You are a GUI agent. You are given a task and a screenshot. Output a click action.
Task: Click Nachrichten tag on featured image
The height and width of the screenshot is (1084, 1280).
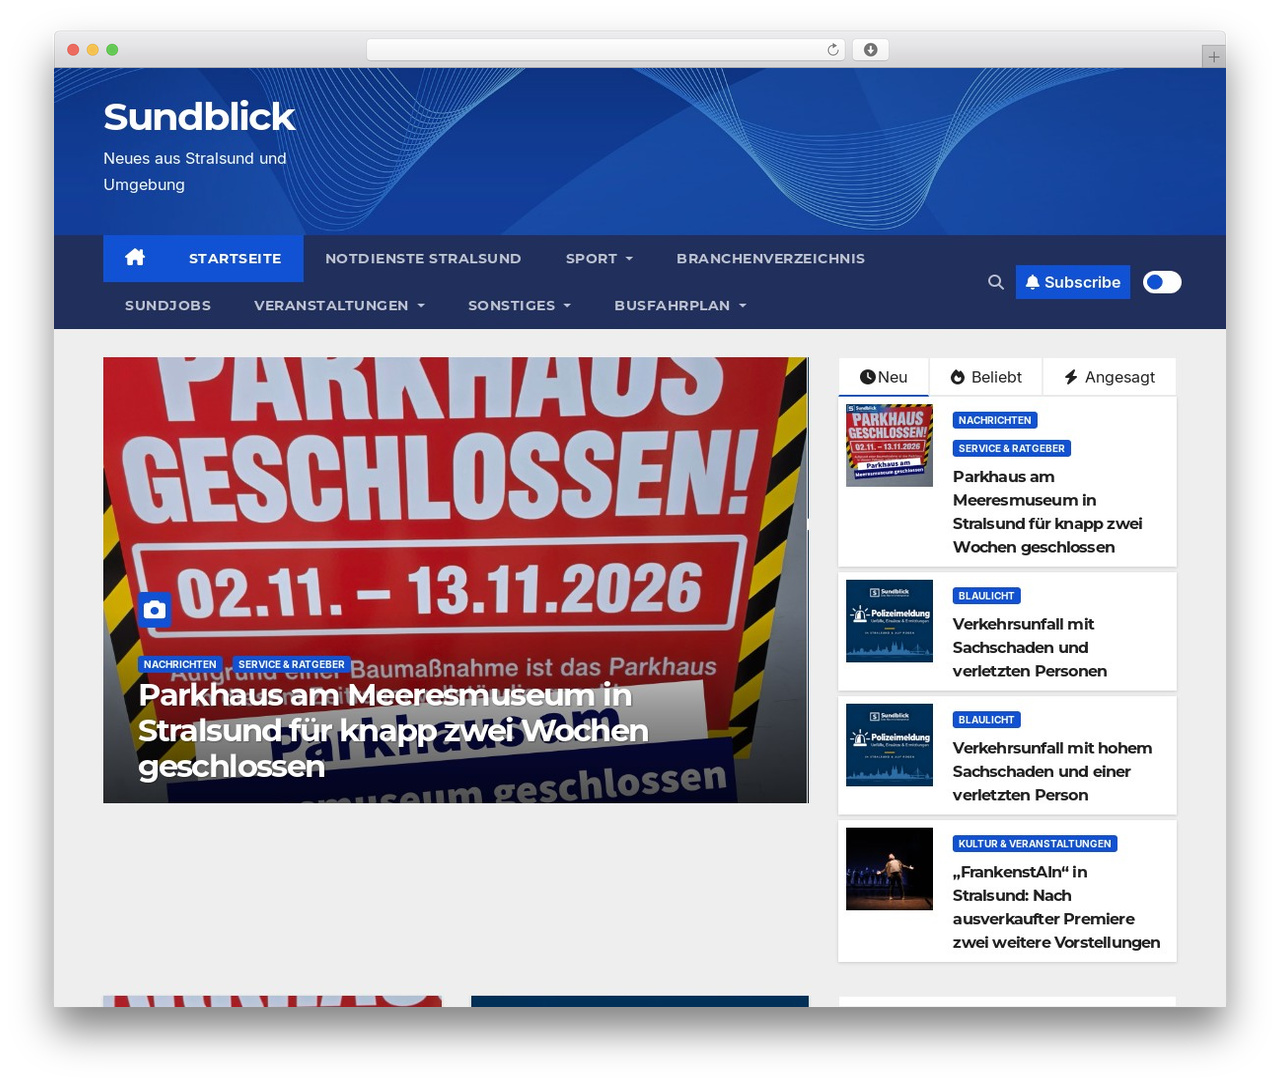coord(180,664)
